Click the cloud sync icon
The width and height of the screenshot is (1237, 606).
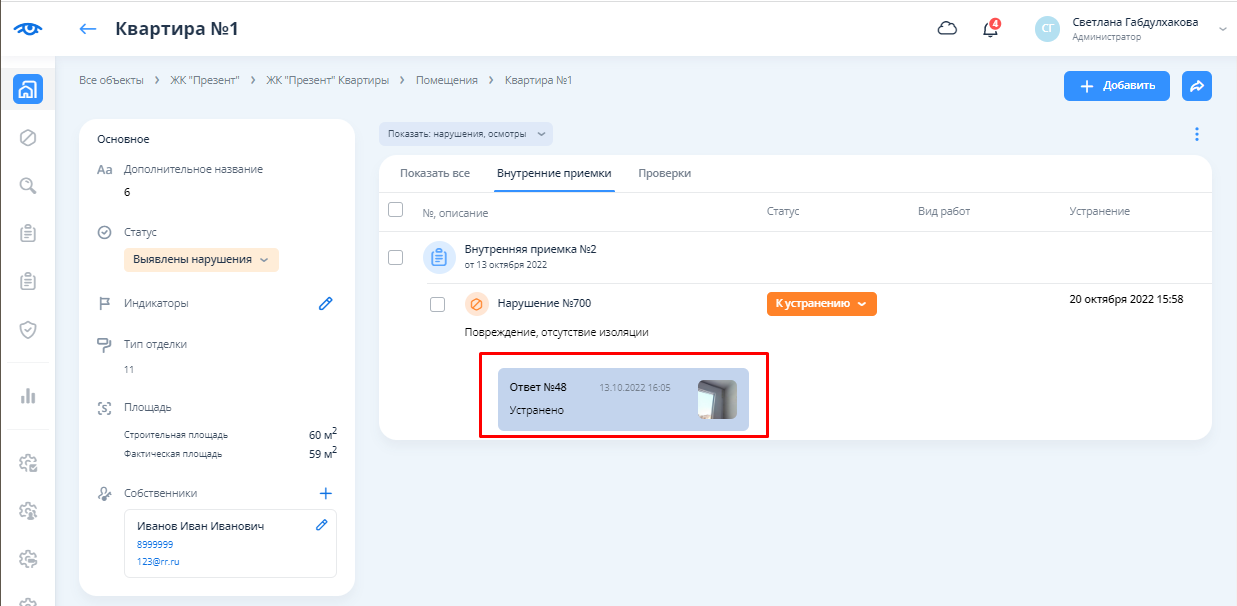coord(946,29)
